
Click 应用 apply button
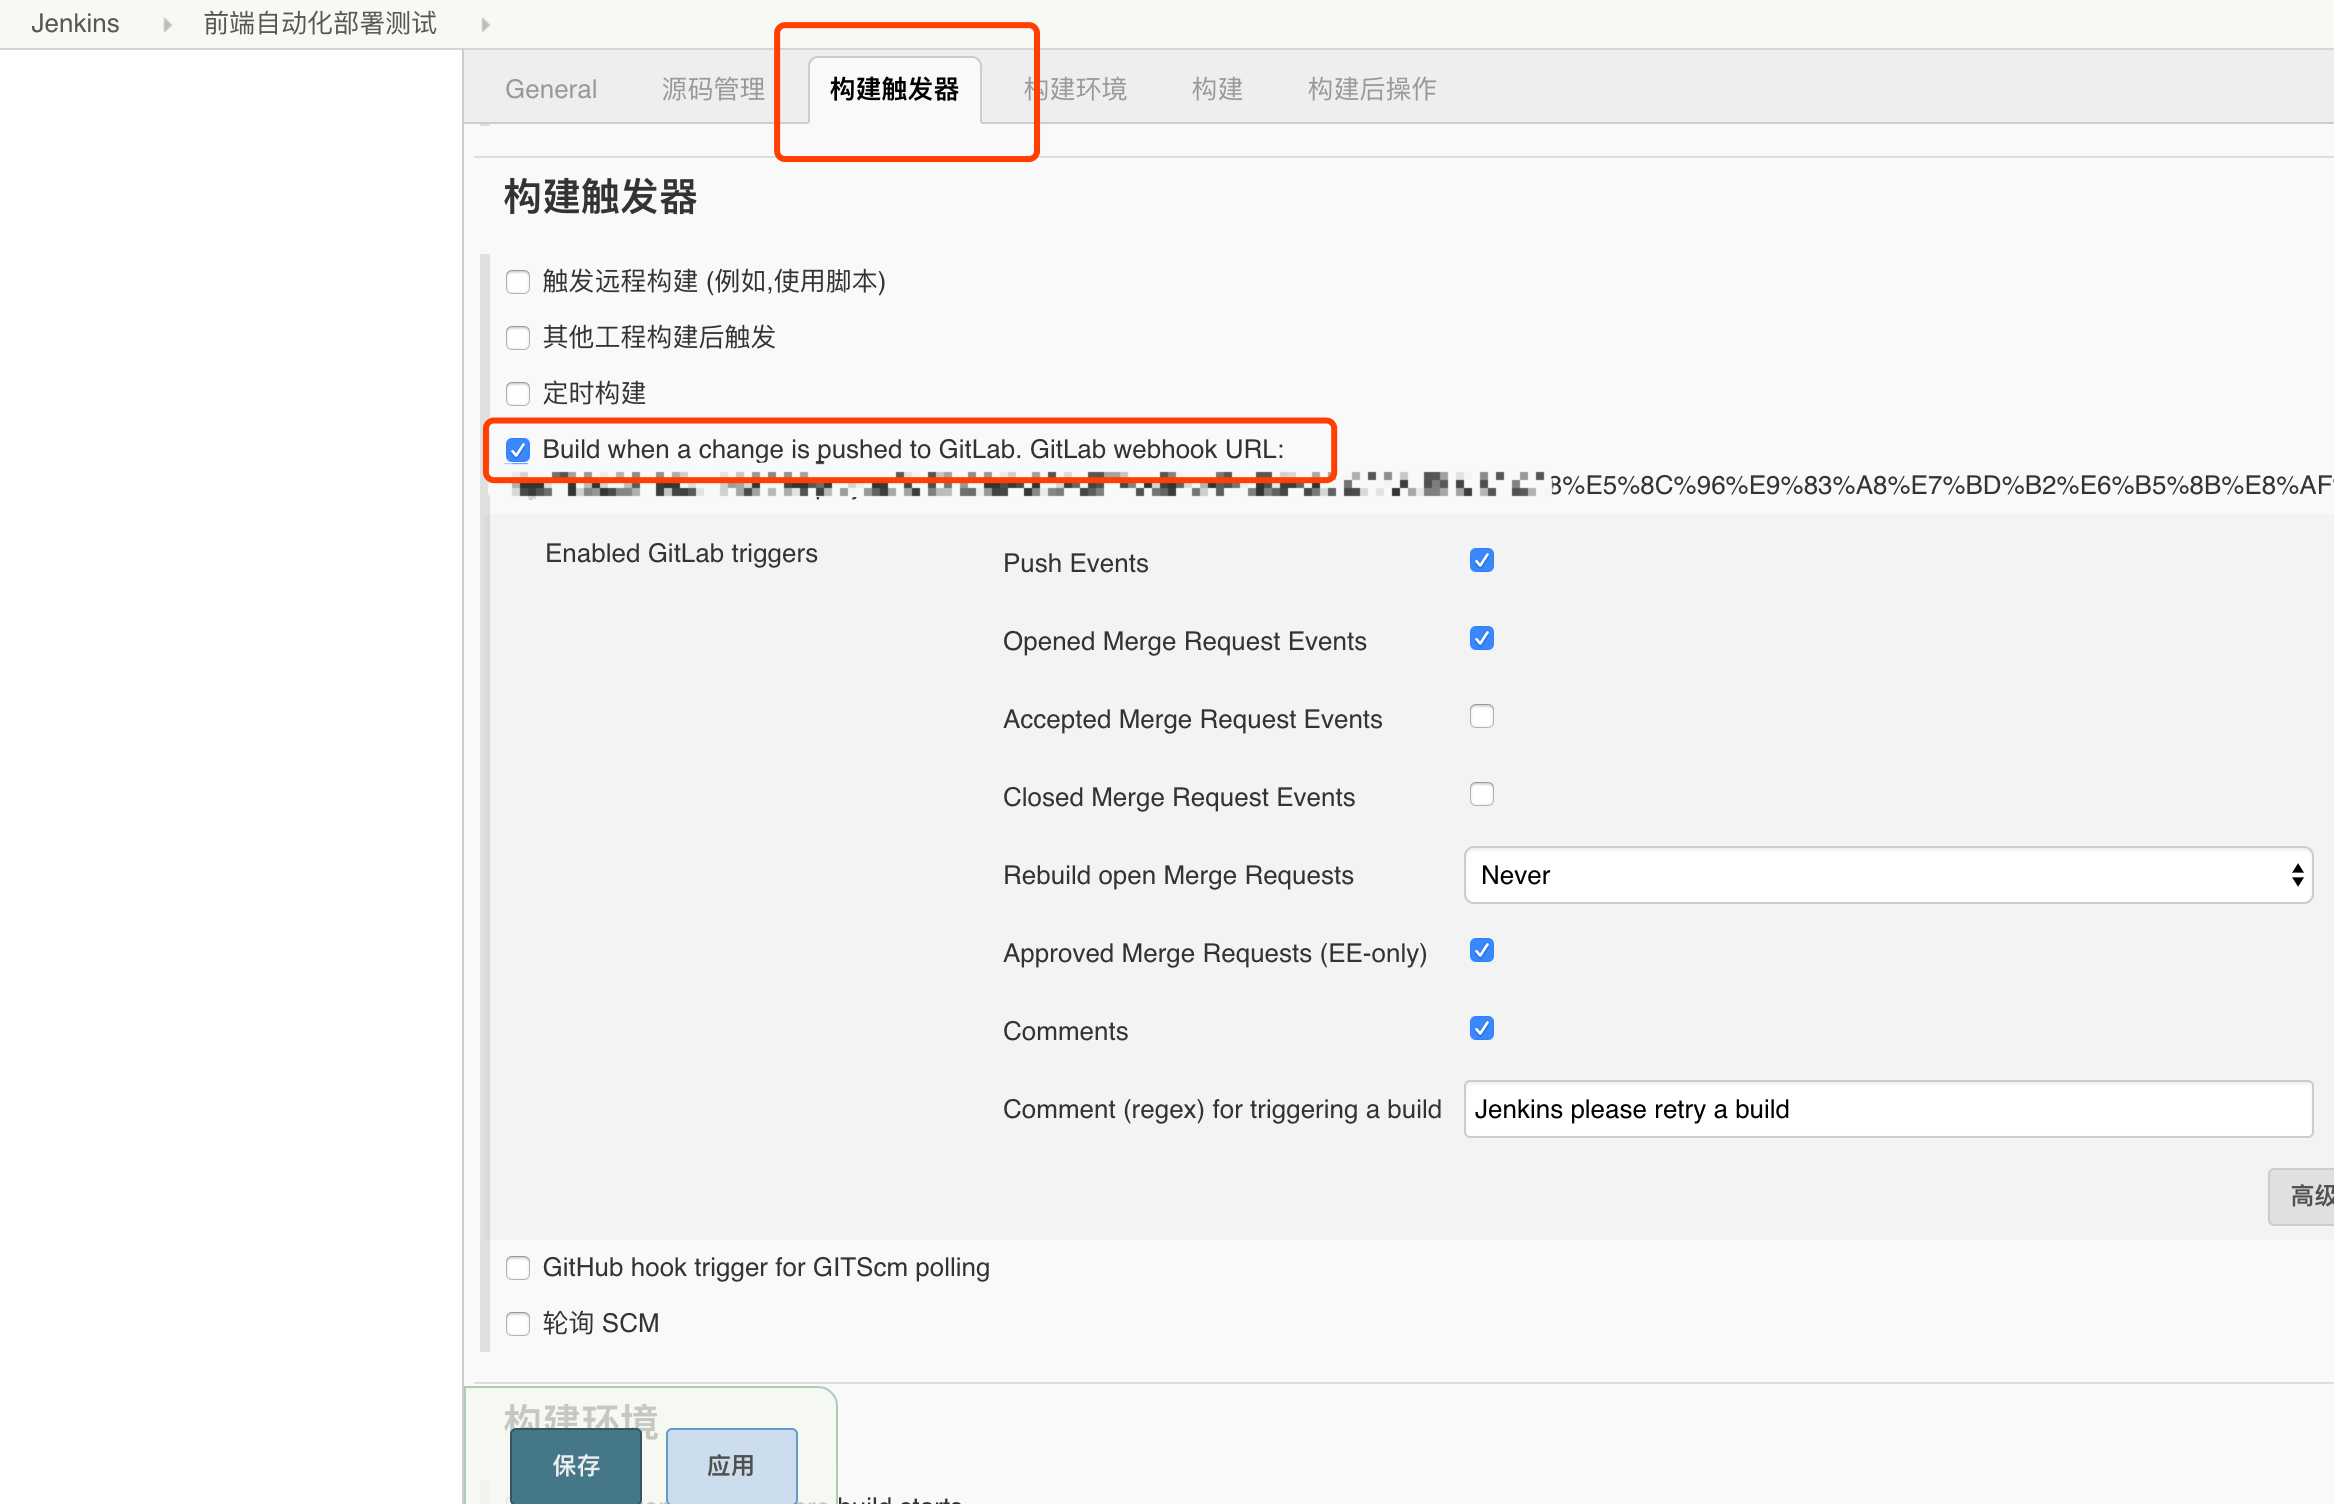731,1465
